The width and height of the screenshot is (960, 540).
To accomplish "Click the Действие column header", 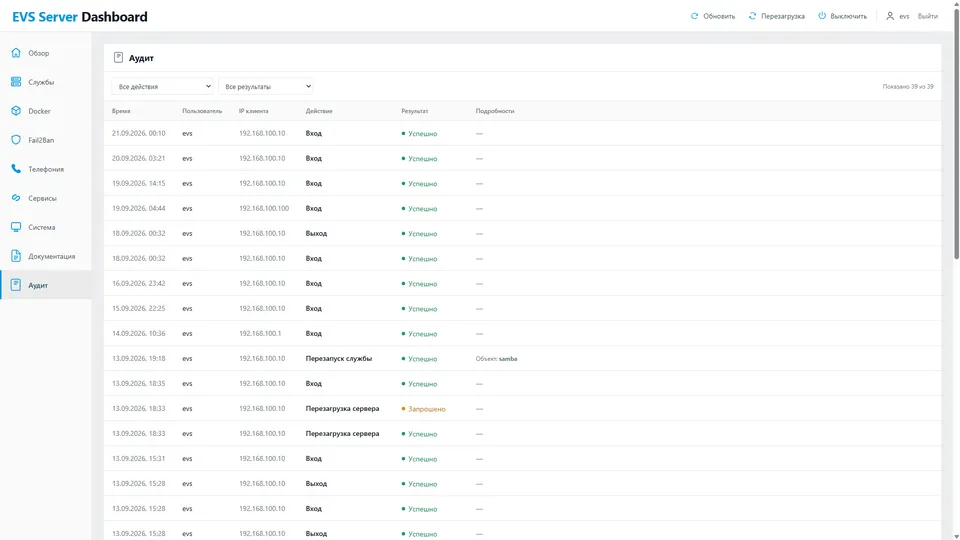I will 319,111.
